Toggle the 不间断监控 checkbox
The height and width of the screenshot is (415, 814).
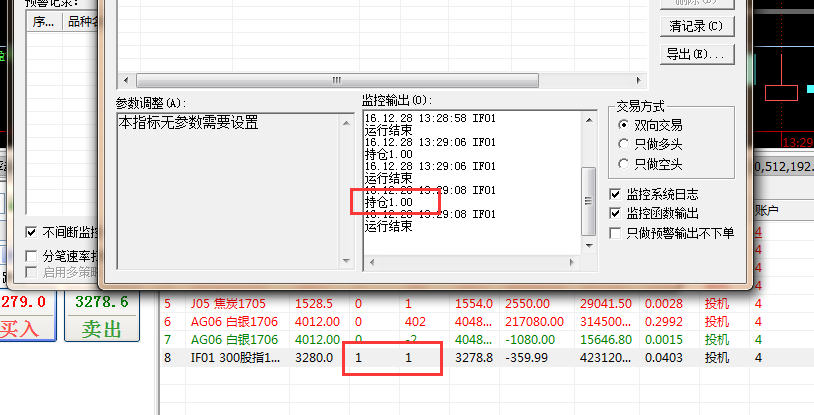pyautogui.click(x=31, y=232)
